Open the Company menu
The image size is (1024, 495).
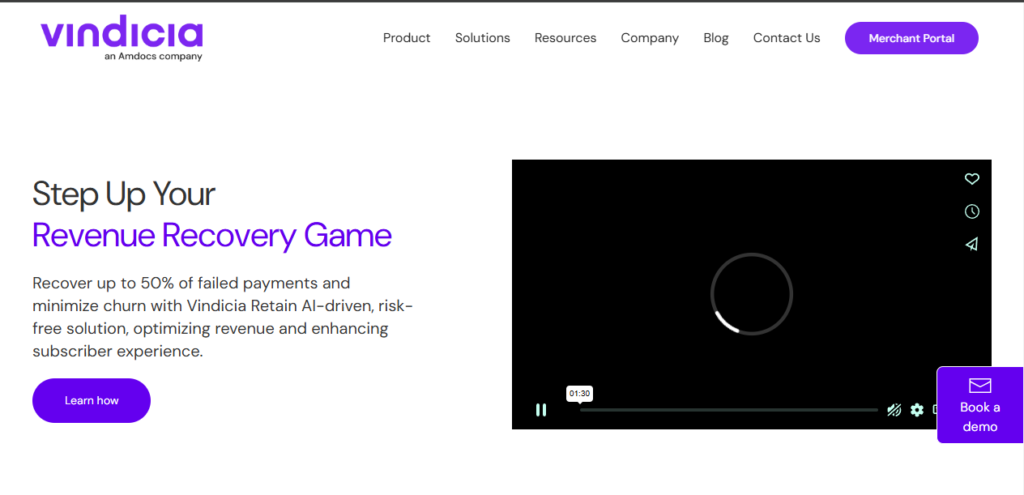tap(650, 38)
